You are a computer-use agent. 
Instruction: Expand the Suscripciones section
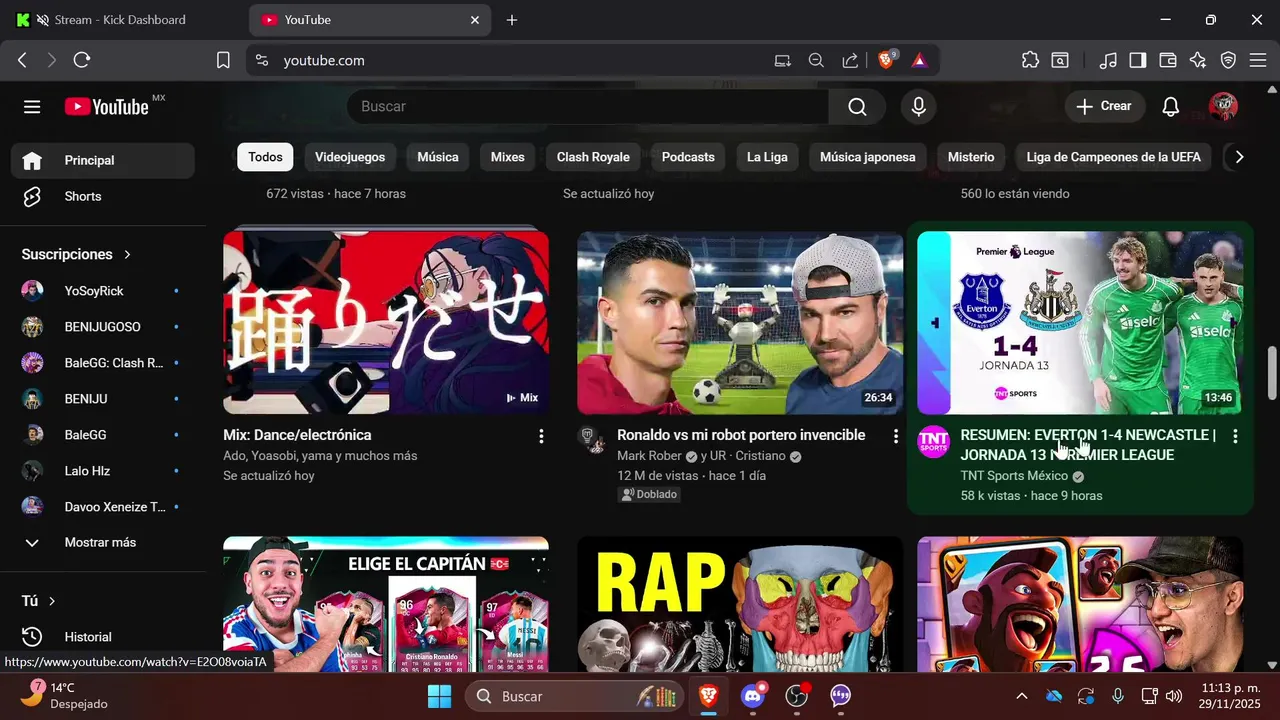[76, 254]
